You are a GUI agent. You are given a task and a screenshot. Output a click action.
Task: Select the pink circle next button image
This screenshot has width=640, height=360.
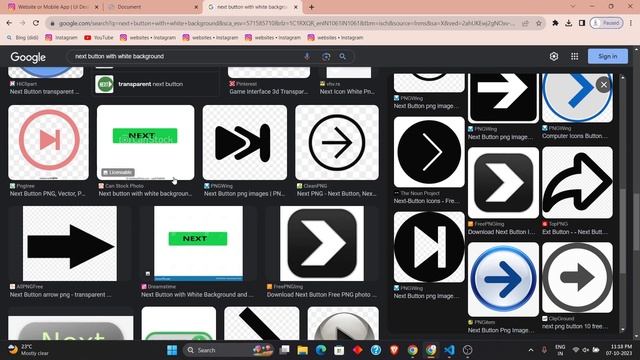pos(48,142)
